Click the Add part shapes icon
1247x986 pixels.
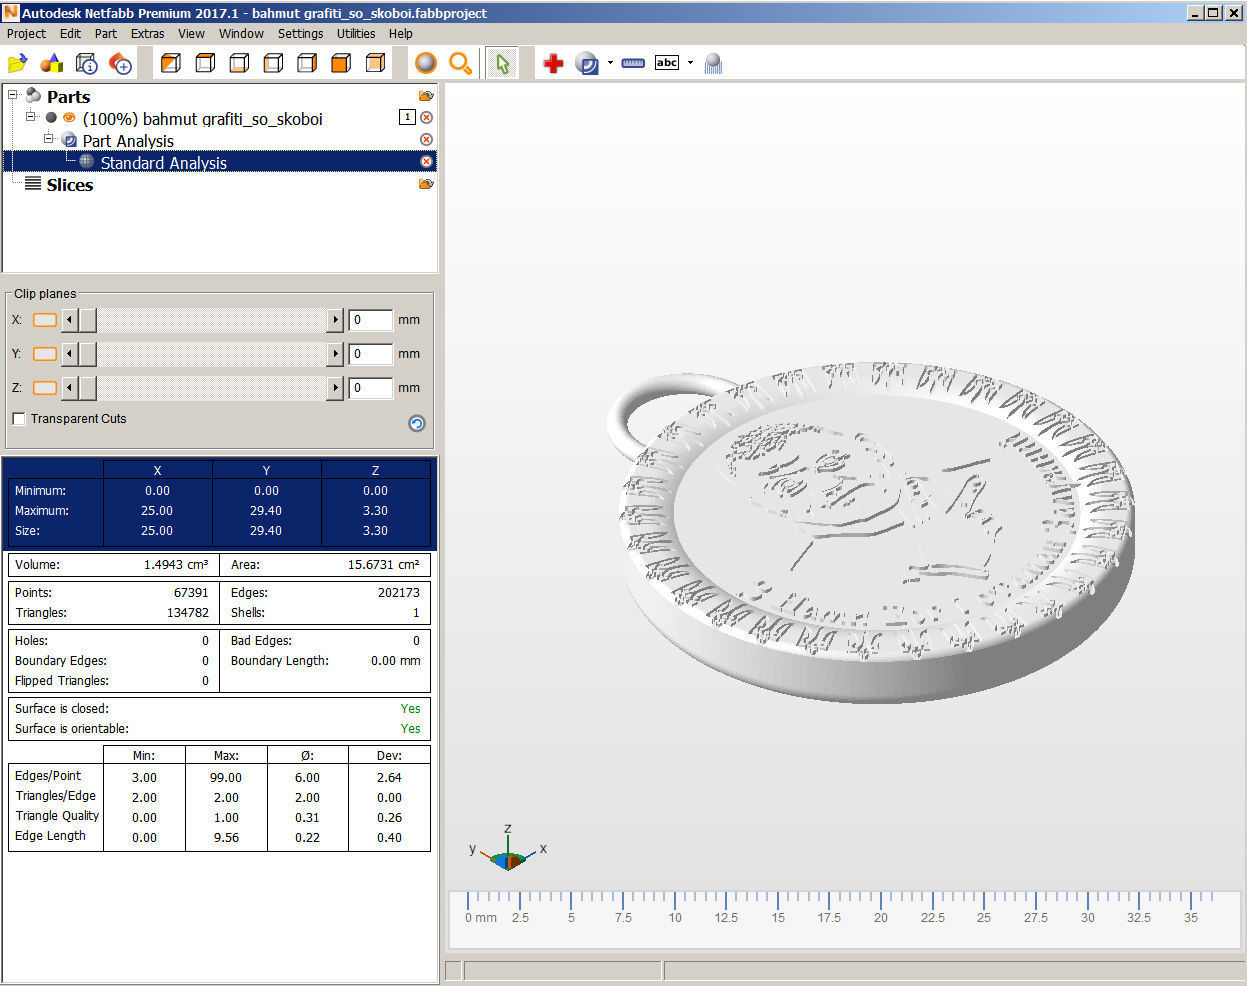51,64
